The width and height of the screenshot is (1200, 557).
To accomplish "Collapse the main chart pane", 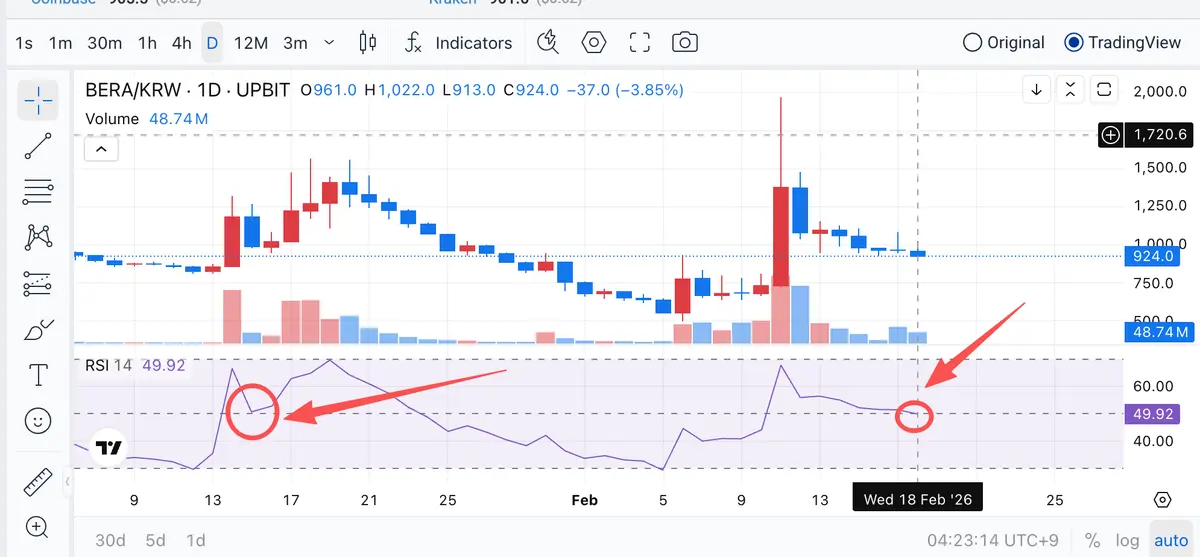I will tap(1071, 89).
